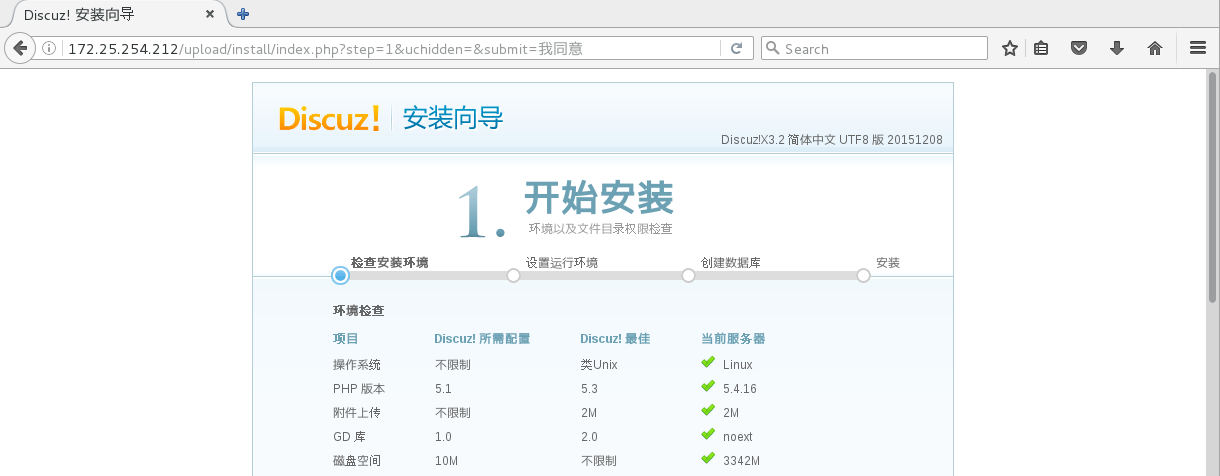Click the 当前服务器 column header
Image resolution: width=1220 pixels, height=476 pixels.
click(733, 339)
